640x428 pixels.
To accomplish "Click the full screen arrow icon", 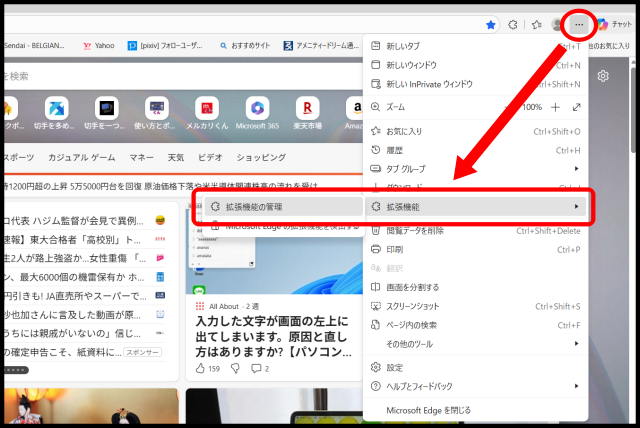I will coord(576,107).
